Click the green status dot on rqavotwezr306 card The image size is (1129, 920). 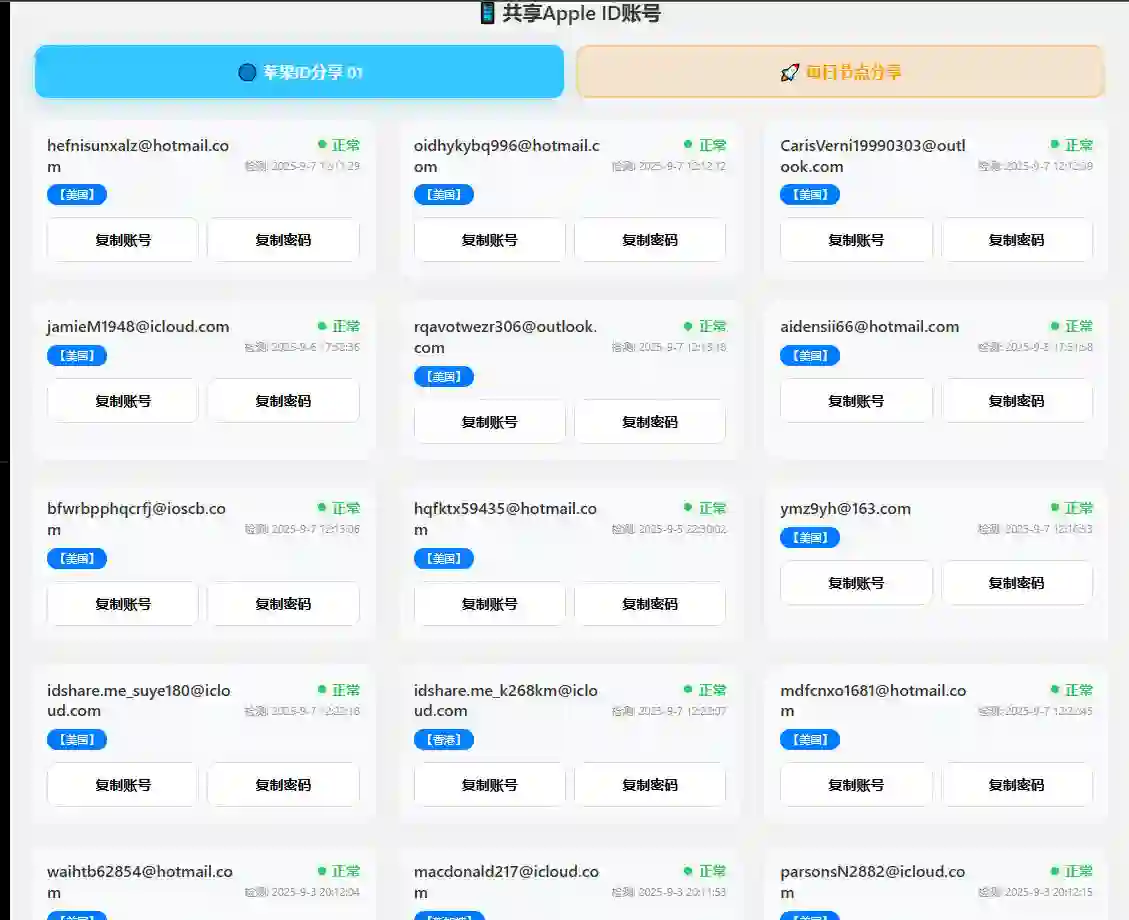pos(687,325)
